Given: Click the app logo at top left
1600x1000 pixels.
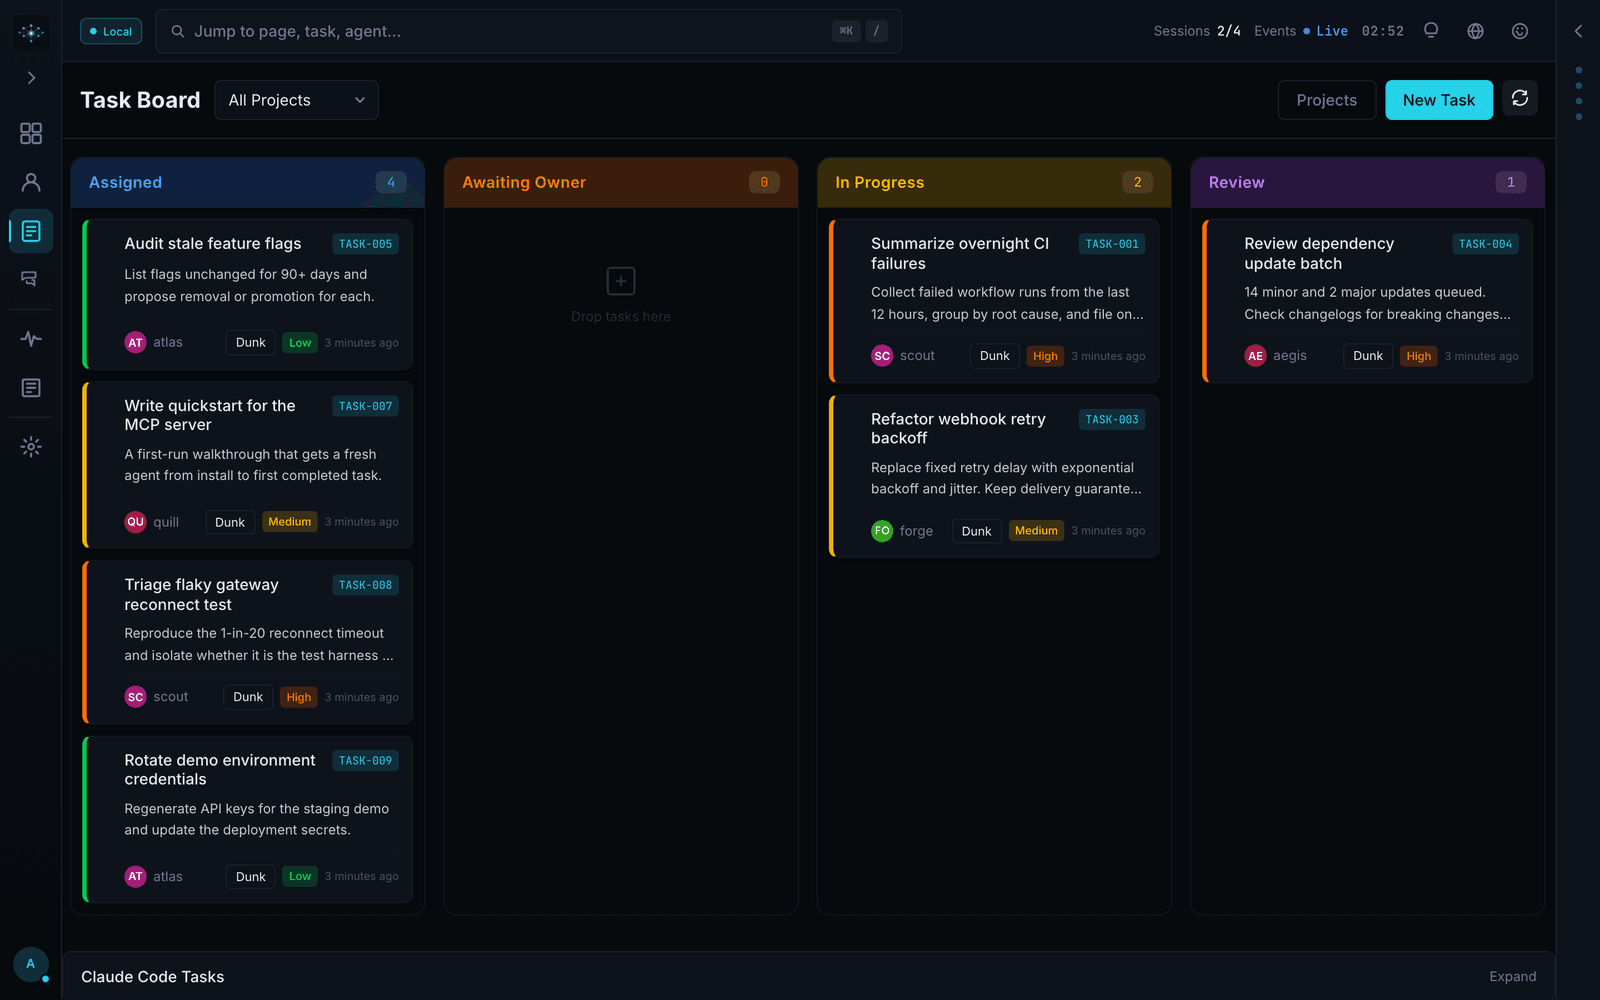Looking at the screenshot, I should tap(31, 32).
